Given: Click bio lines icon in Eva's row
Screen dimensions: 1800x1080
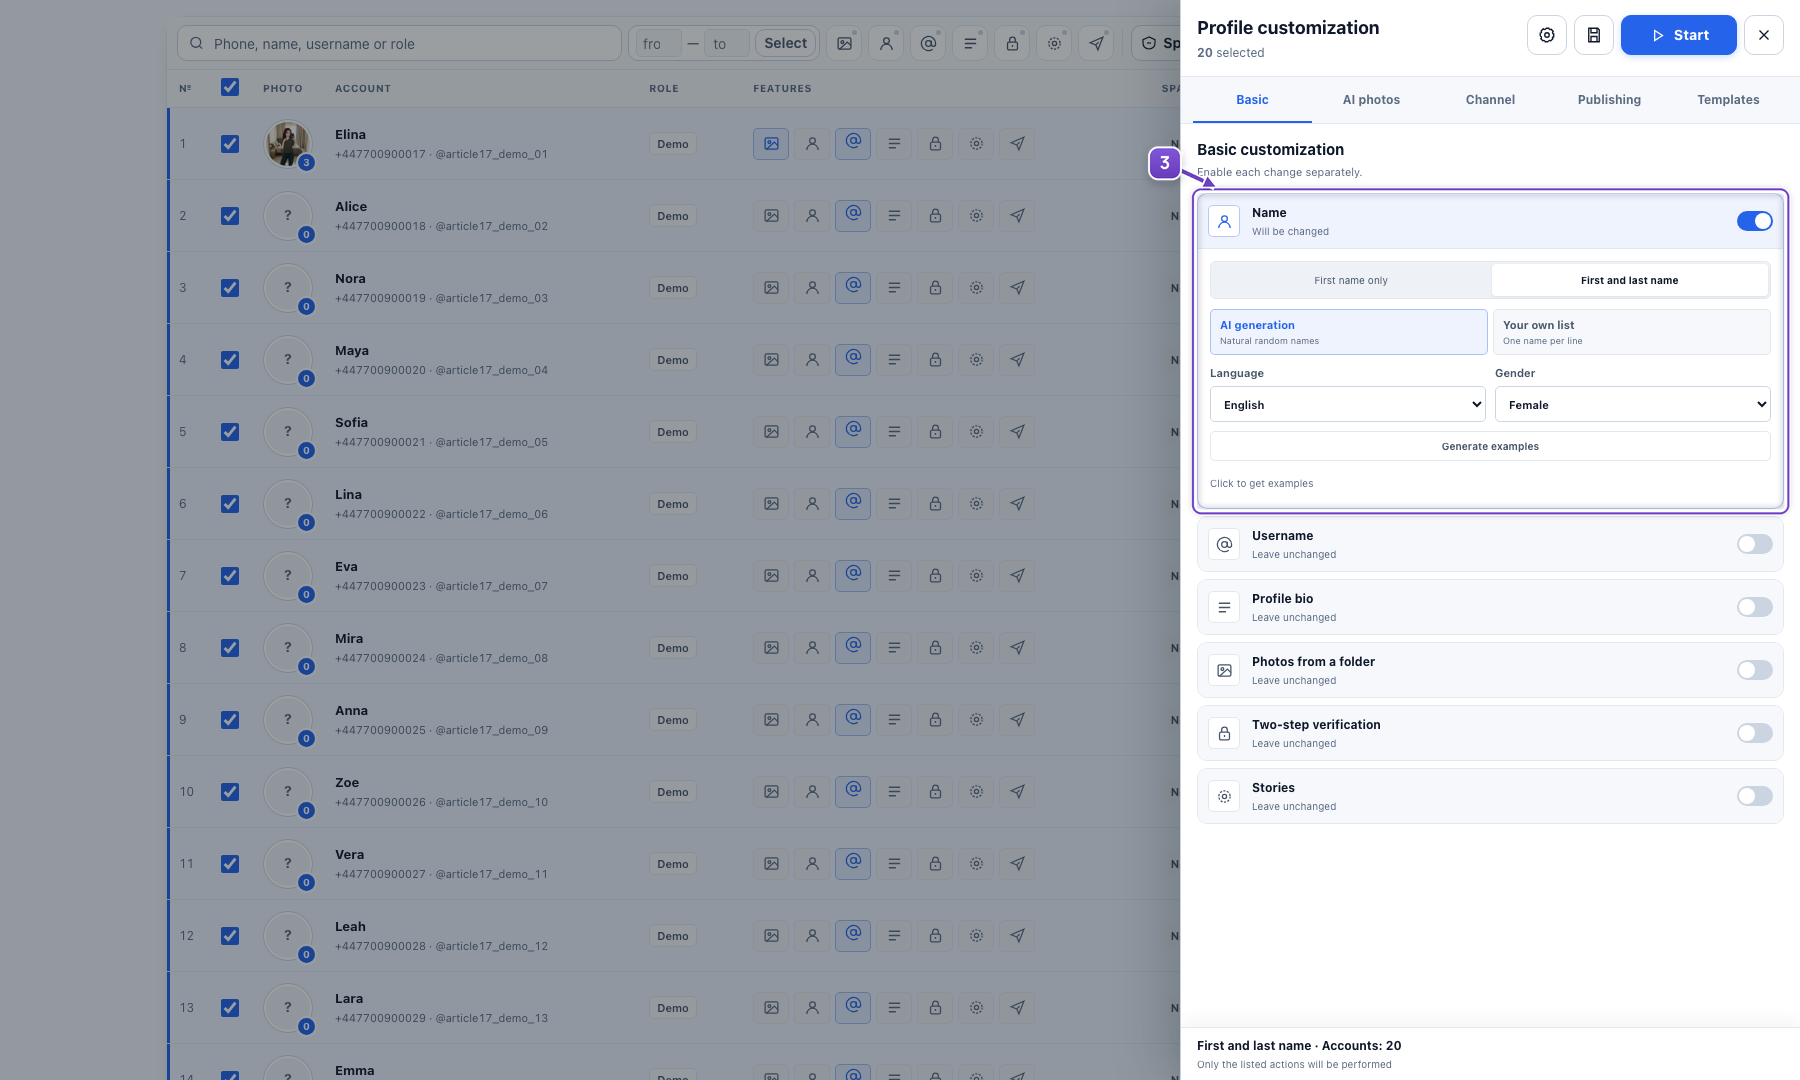Looking at the screenshot, I should (x=894, y=576).
